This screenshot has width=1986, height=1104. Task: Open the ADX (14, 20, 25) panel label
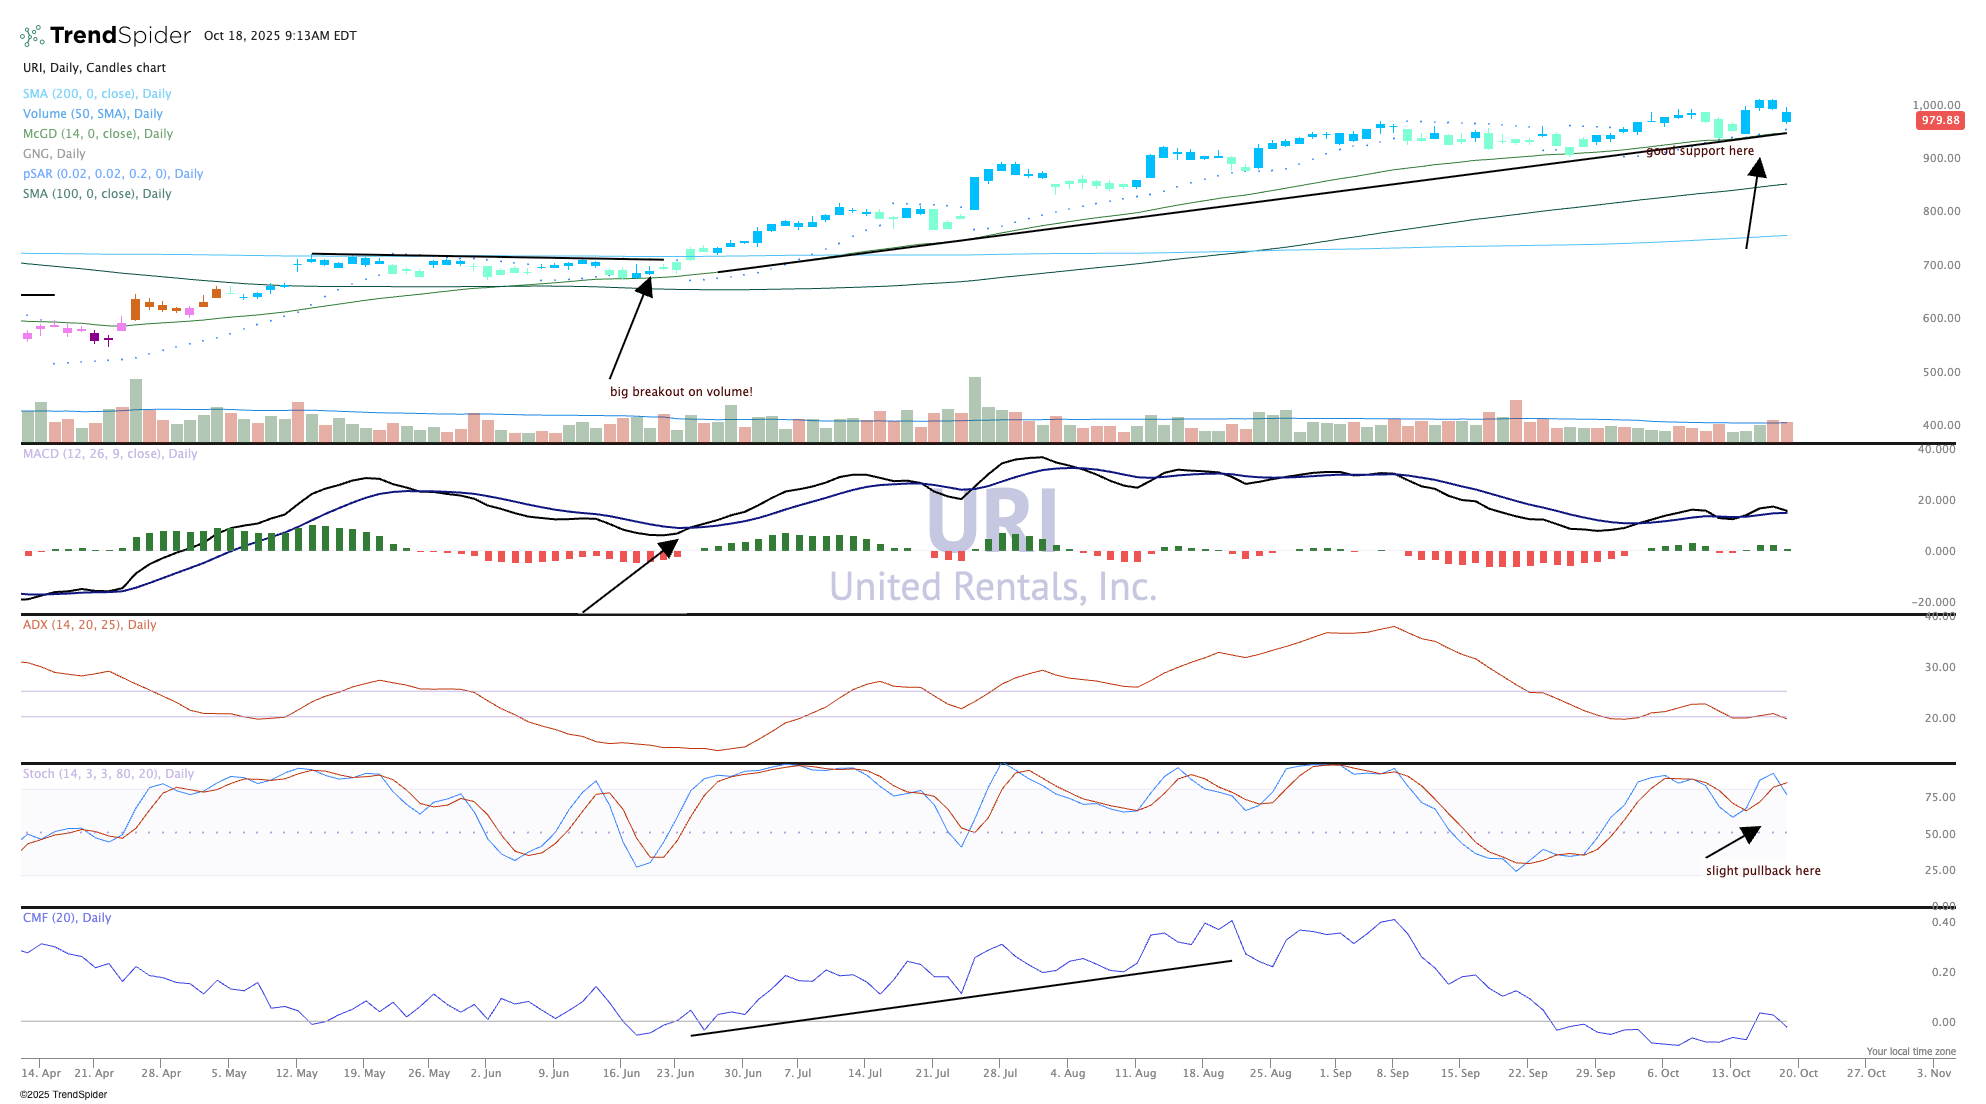89,625
